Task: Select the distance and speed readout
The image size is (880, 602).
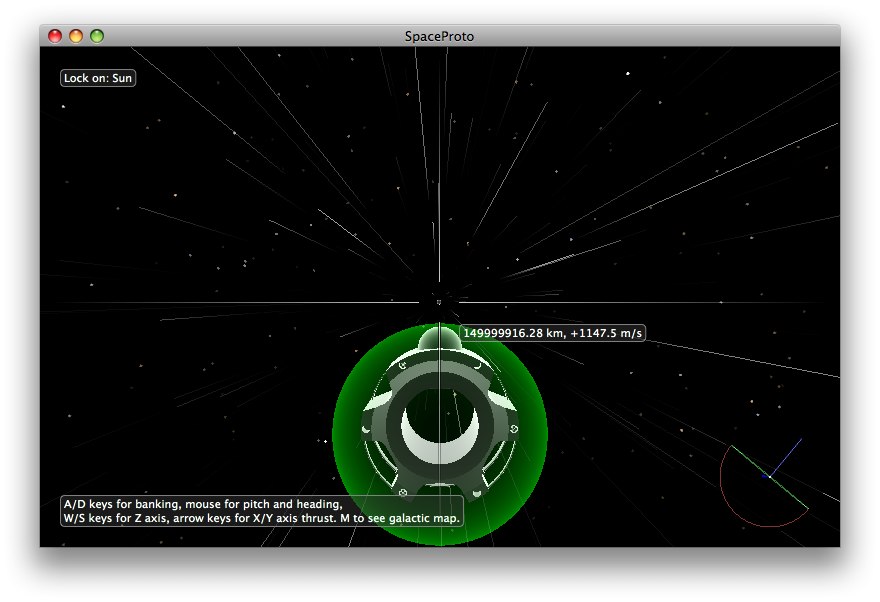Action: coord(552,333)
